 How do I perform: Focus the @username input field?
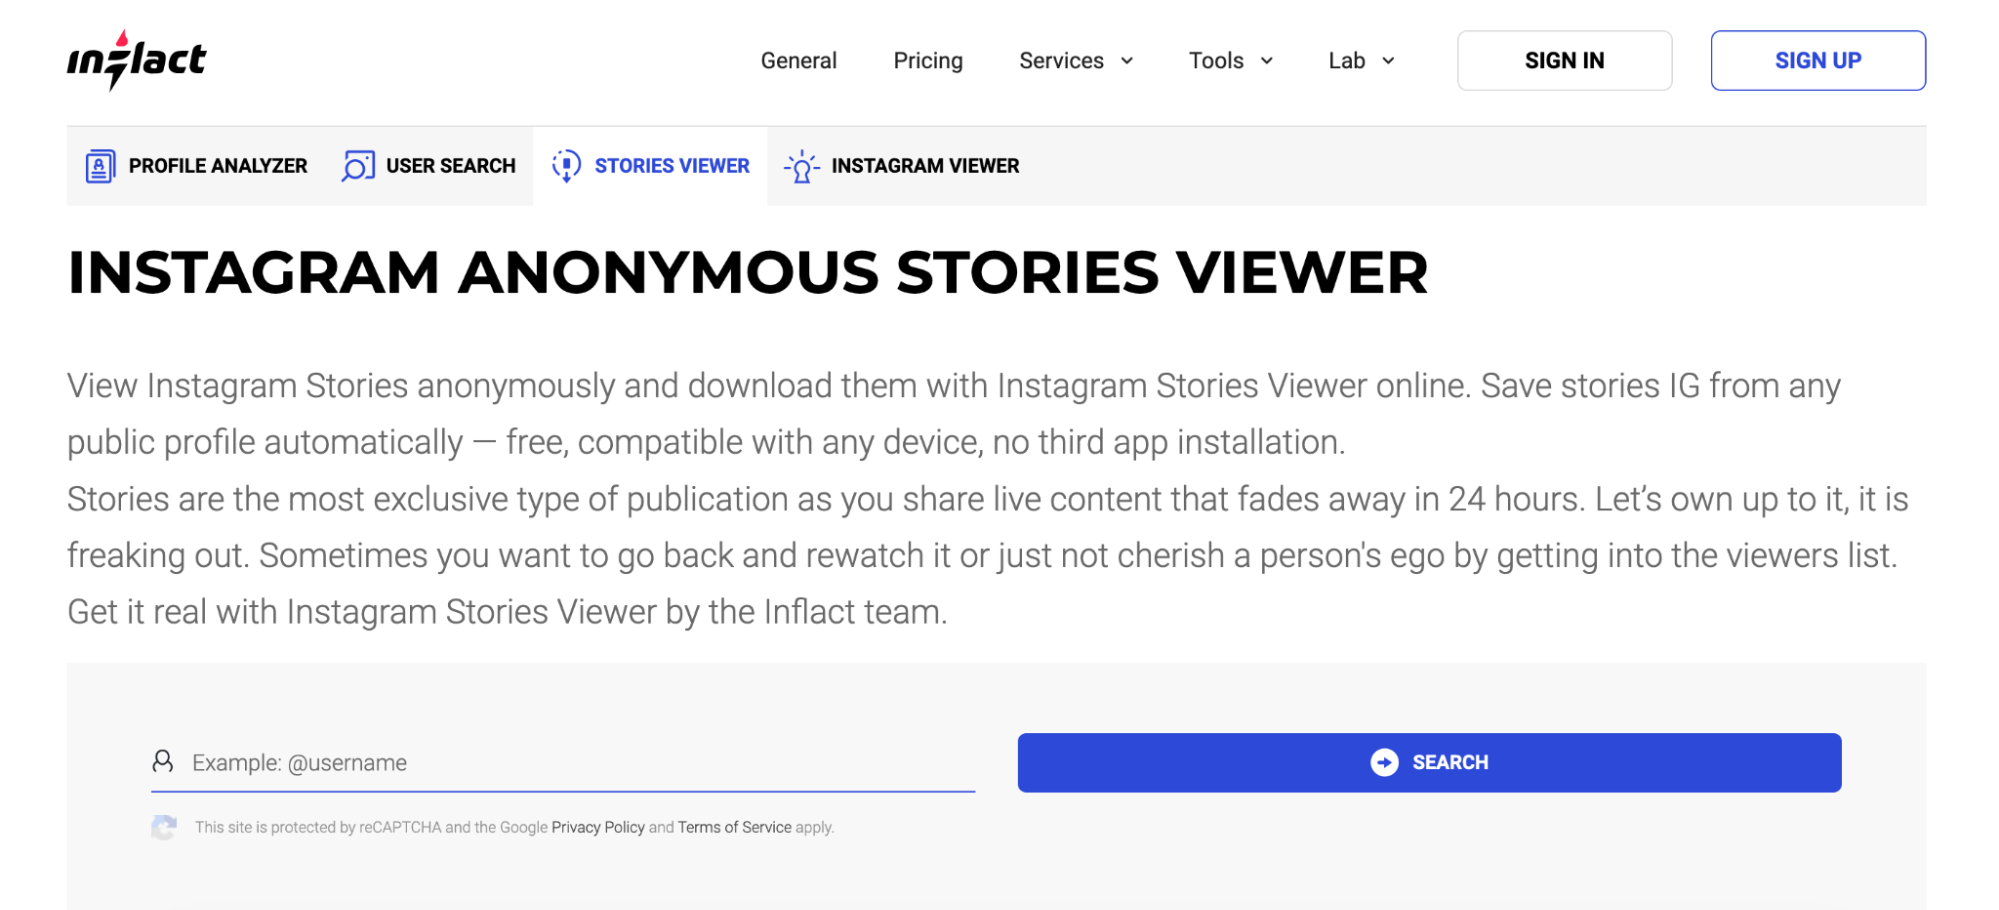click(563, 763)
